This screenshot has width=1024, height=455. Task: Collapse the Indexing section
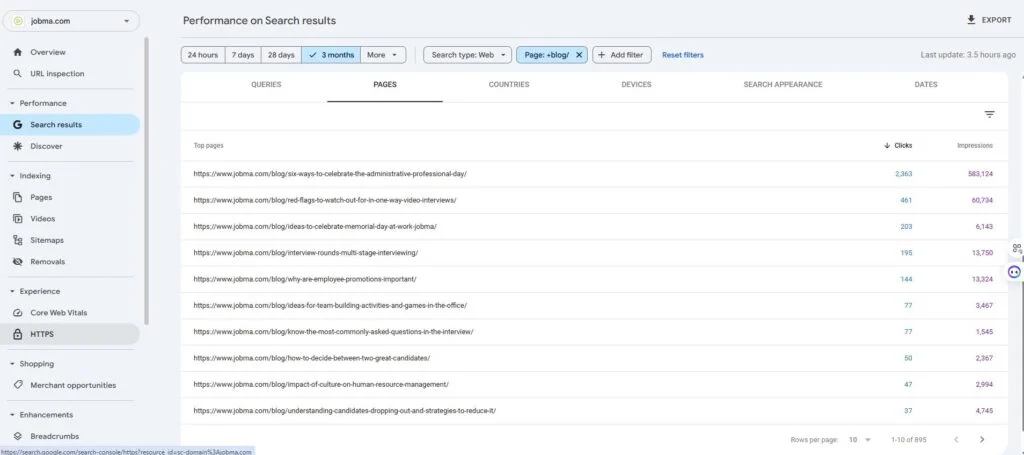[x=12, y=176]
